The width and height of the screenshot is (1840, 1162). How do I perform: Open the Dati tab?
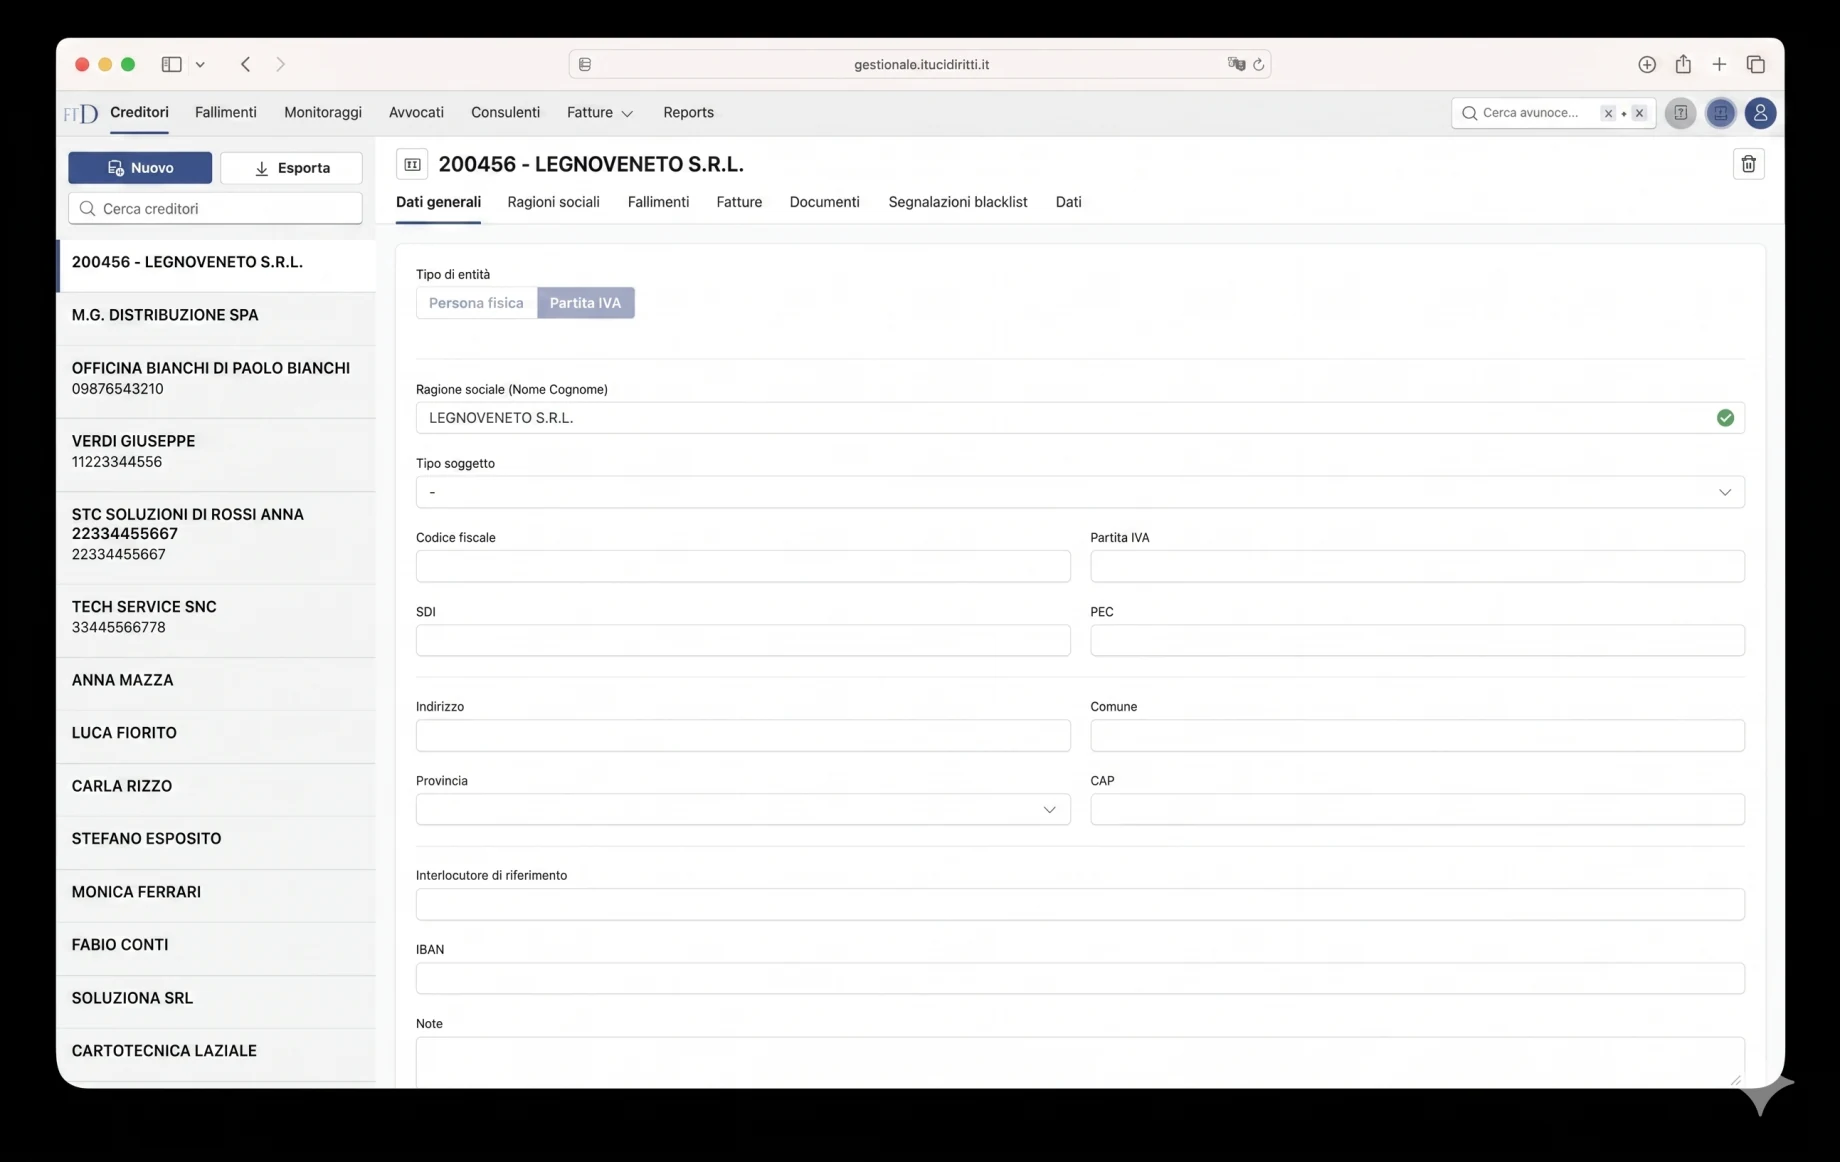coord(1068,202)
